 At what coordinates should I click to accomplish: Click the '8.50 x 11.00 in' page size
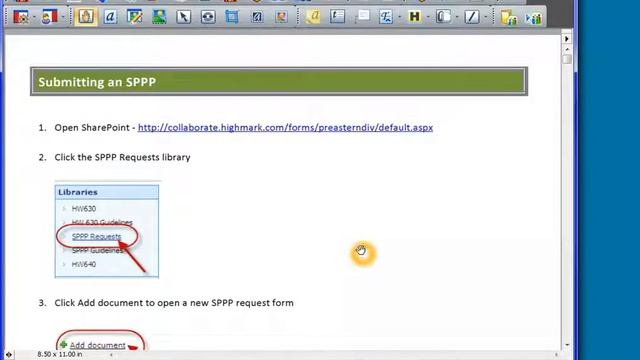point(60,354)
